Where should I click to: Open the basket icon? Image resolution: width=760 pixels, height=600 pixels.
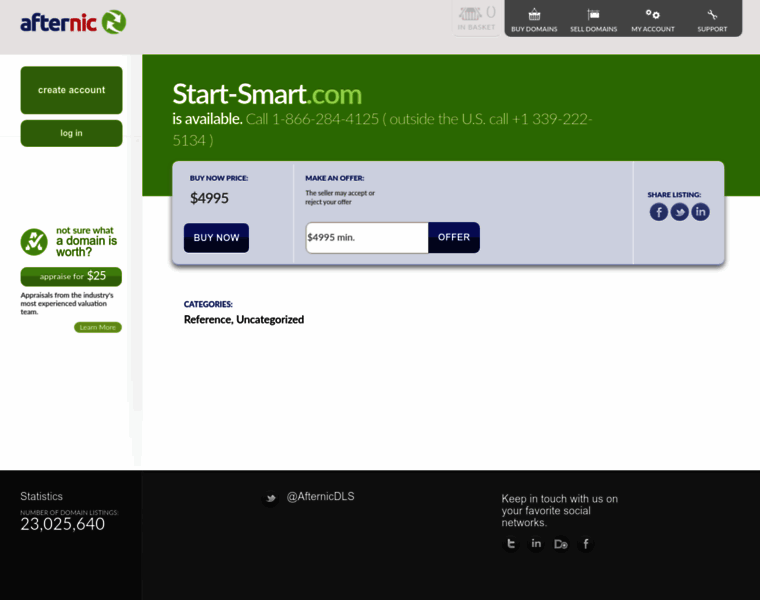476,18
